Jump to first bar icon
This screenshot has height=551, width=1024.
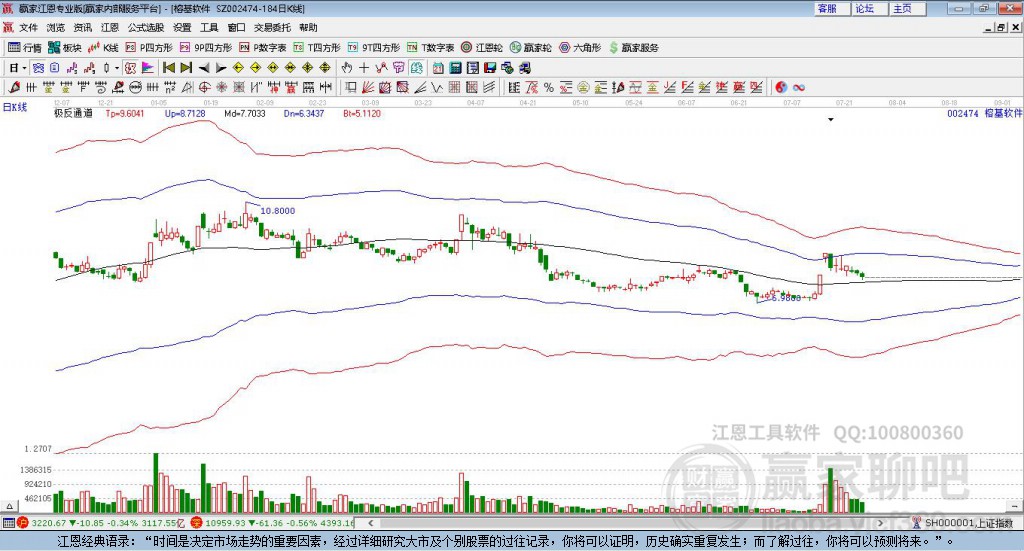pyautogui.click(x=168, y=68)
